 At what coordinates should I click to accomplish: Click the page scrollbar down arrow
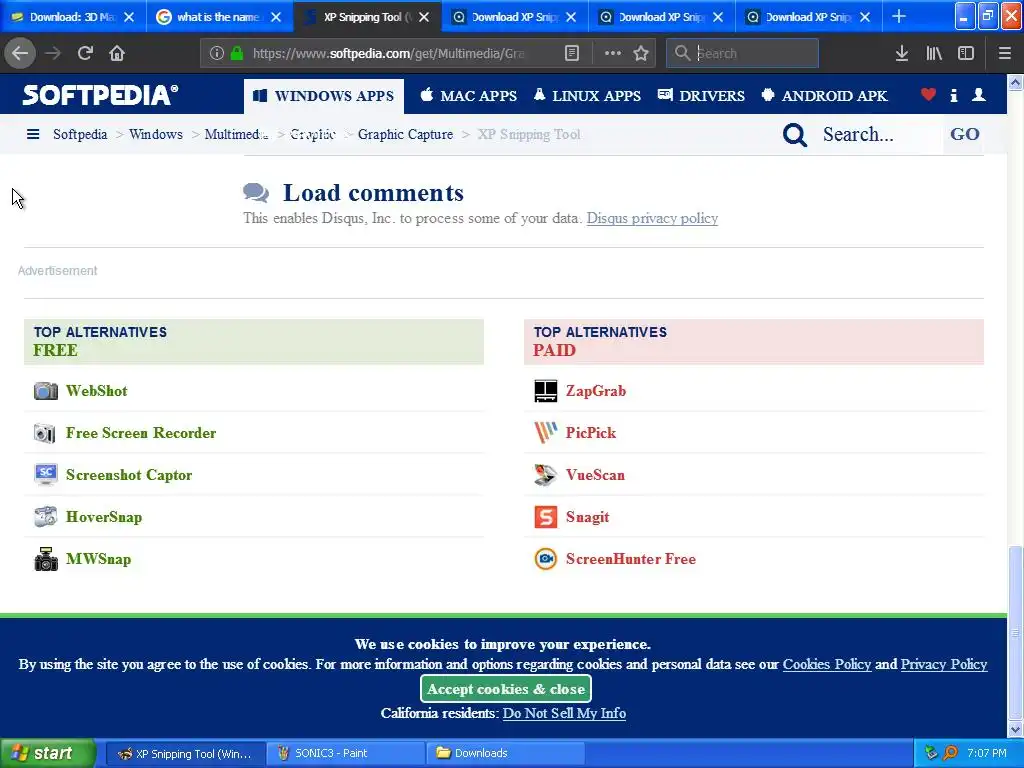tap(1015, 729)
